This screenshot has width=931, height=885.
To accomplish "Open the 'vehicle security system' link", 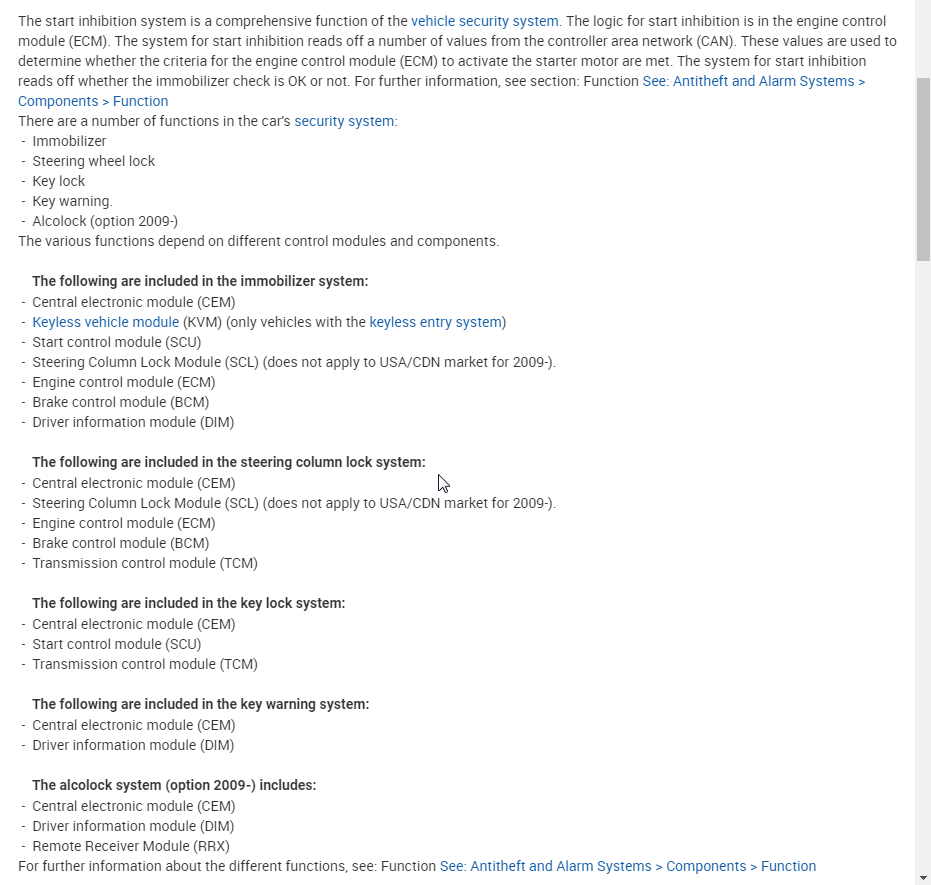I will (484, 21).
